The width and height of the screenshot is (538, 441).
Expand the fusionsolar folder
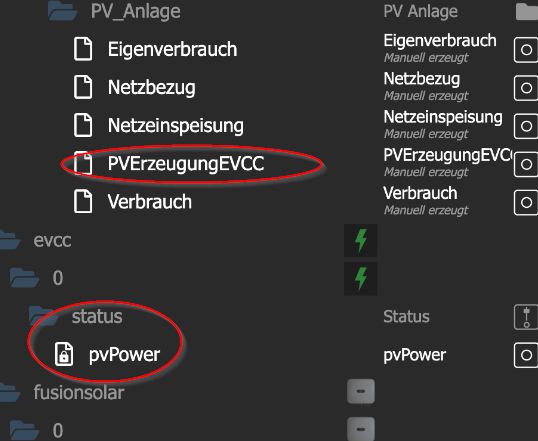(9, 392)
